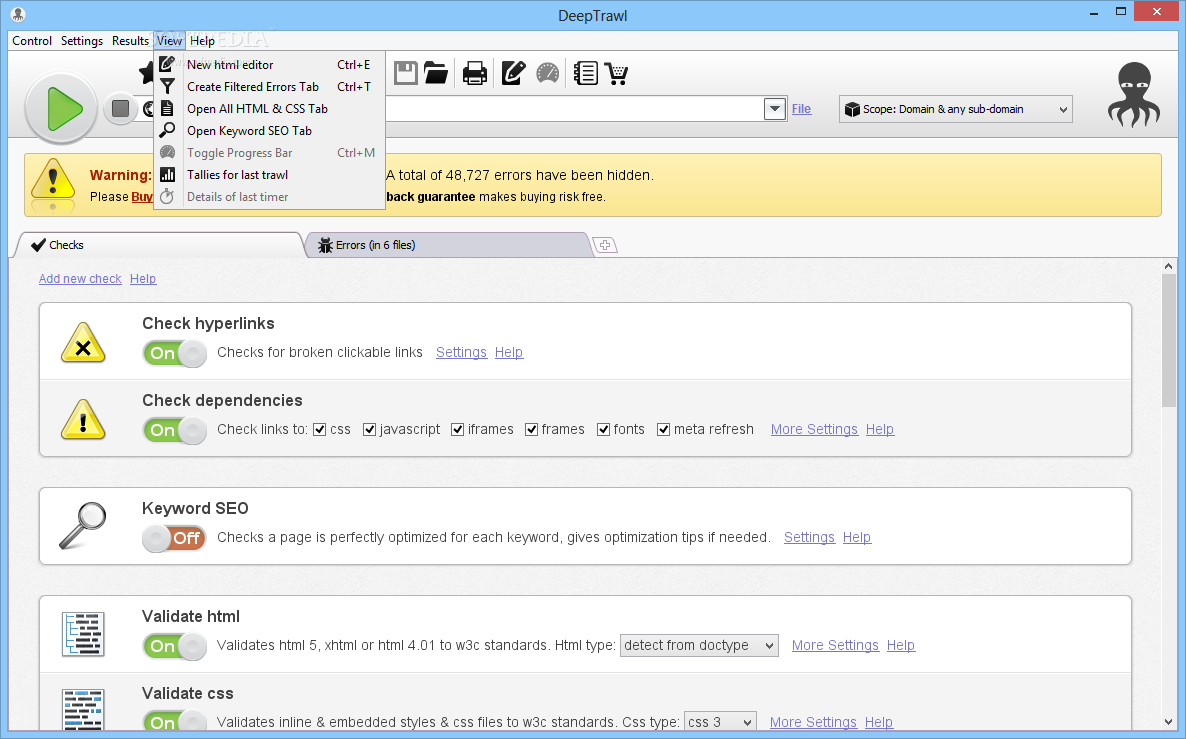Turn off Validate css switch
Image resolution: width=1186 pixels, height=739 pixels.
tap(175, 721)
